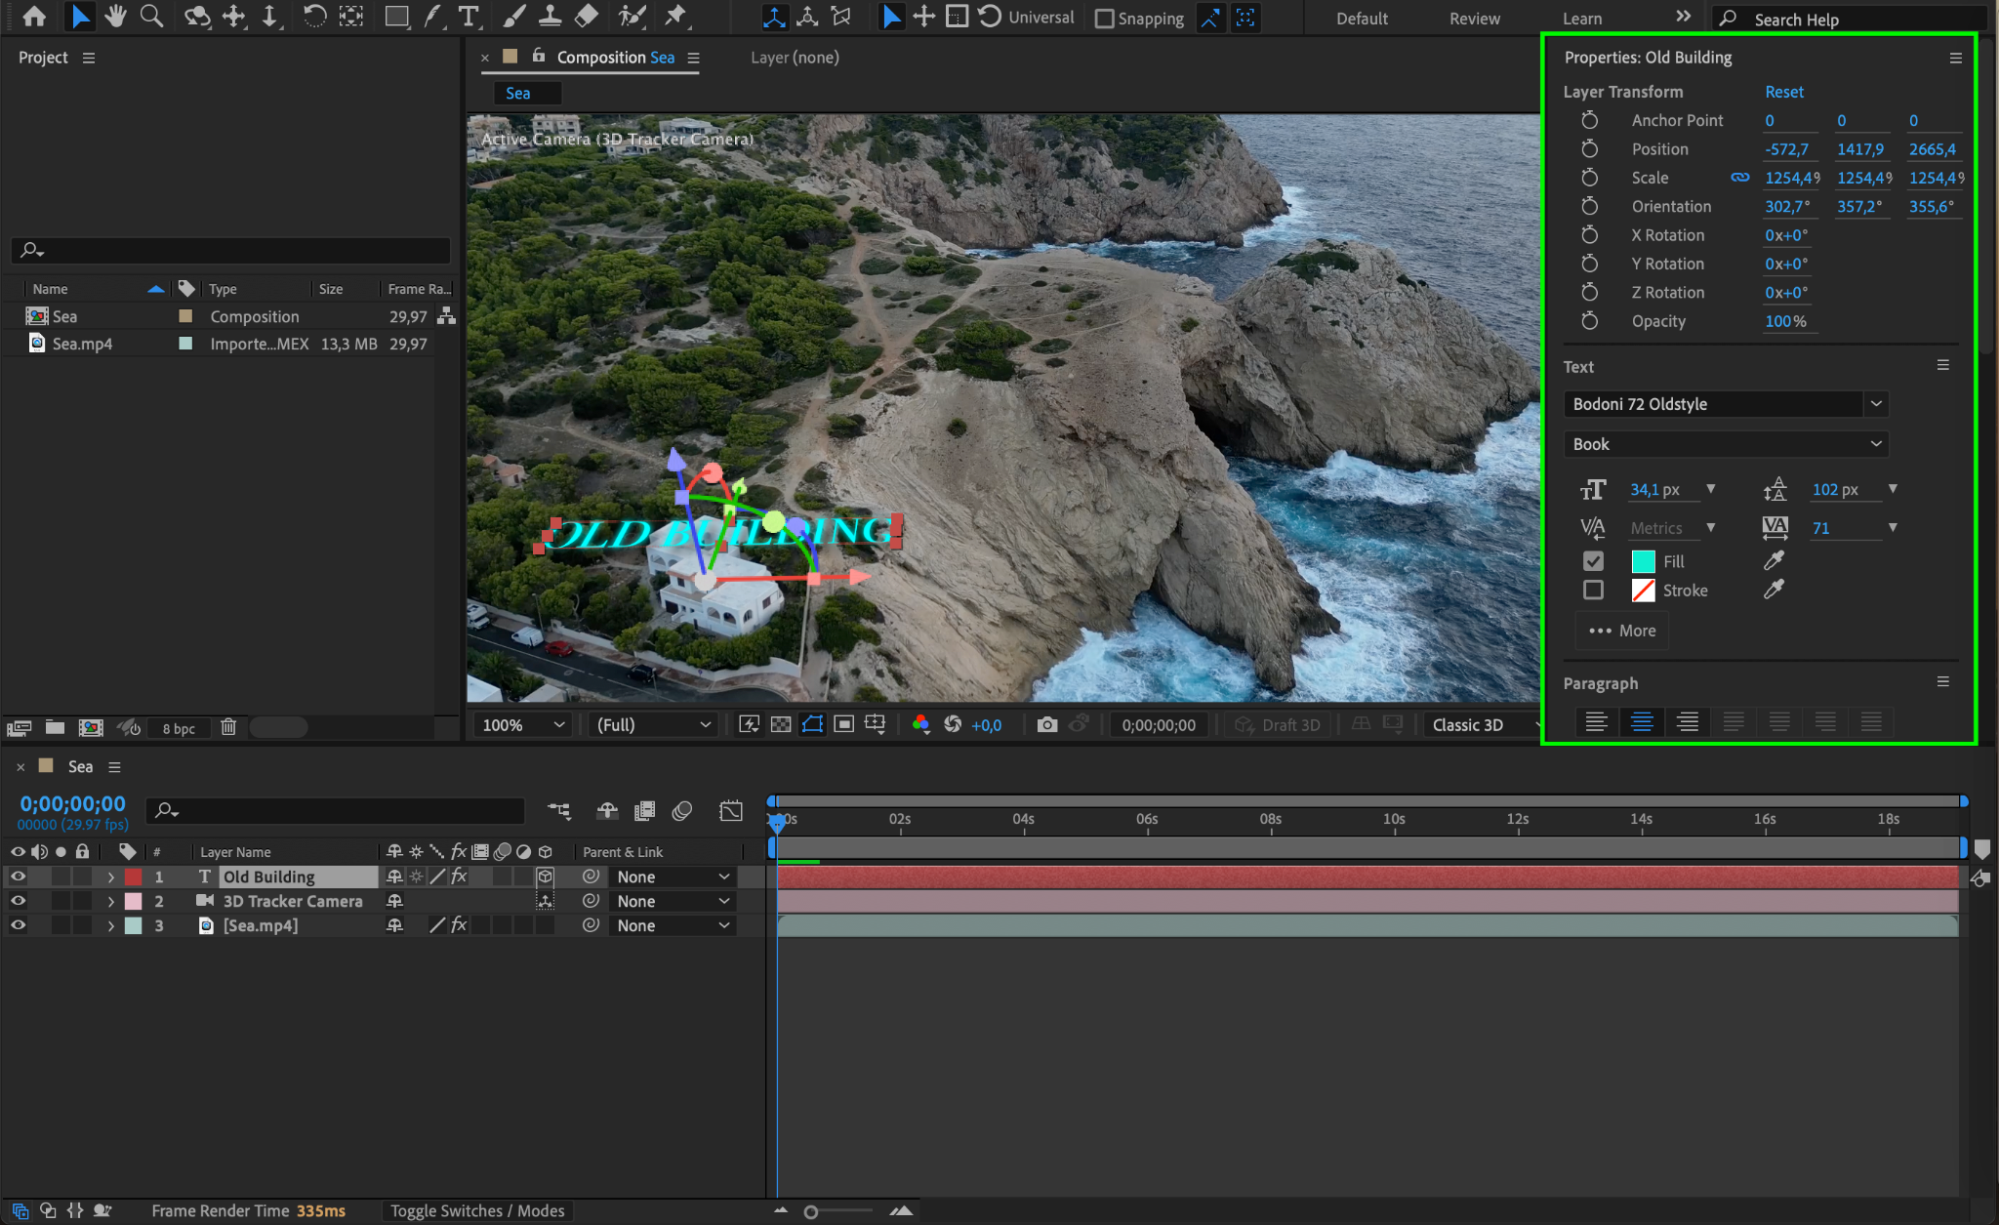Click the Home icon
This screenshot has width=1999, height=1225.
click(x=34, y=16)
